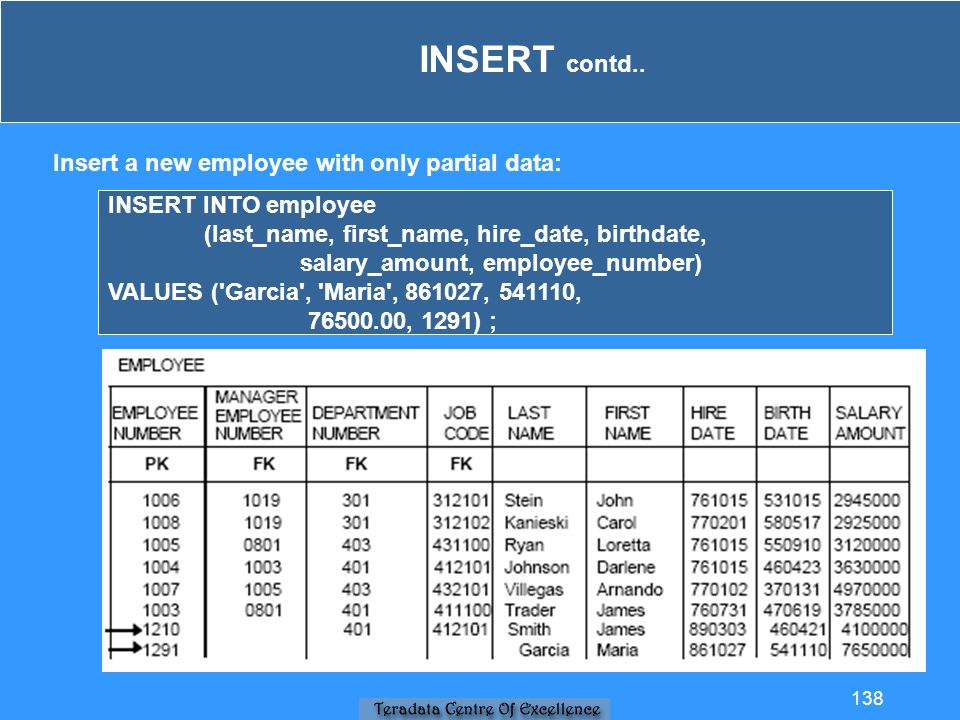
Task: Click the "FIRST NAME" column header
Action: click(x=628, y=423)
